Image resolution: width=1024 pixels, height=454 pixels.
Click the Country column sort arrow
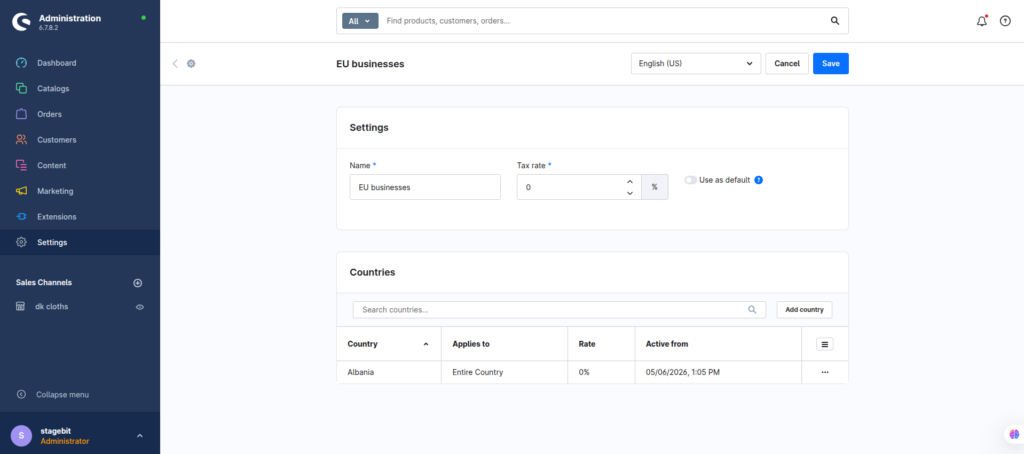coord(426,344)
